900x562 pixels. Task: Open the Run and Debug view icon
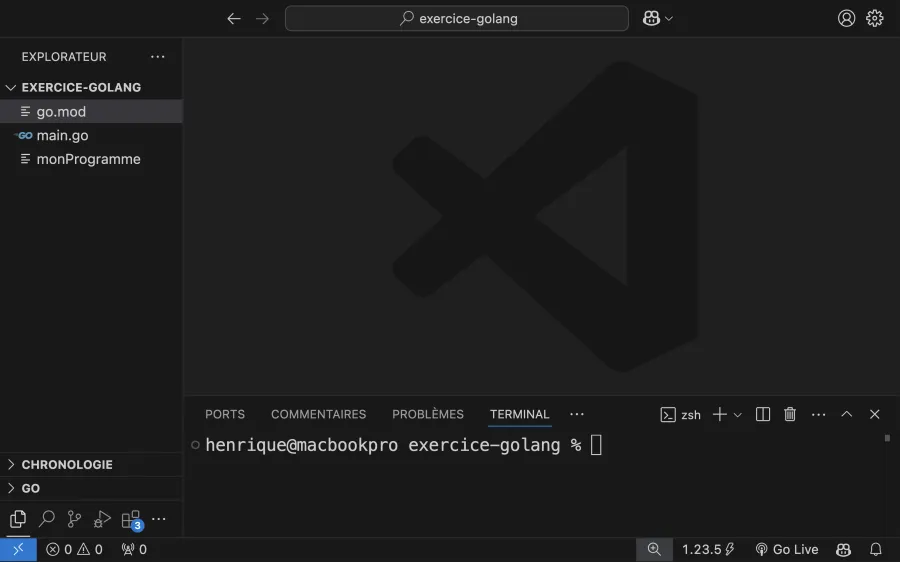(102, 519)
